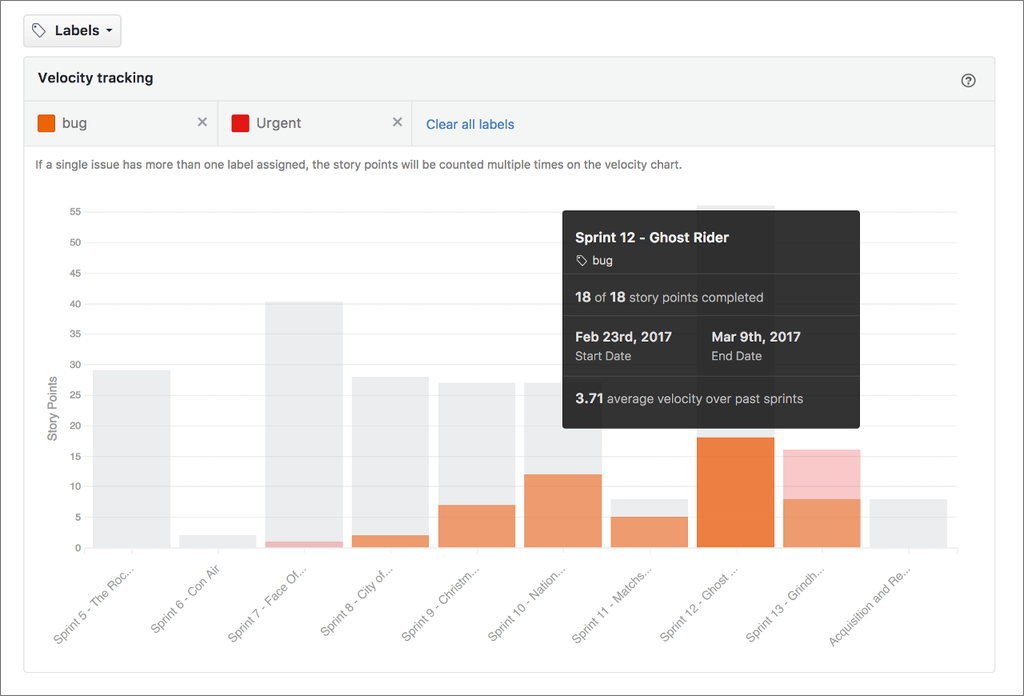The image size is (1024, 696).
Task: Select the Sprint 7 tall gray bar
Action: [x=304, y=421]
